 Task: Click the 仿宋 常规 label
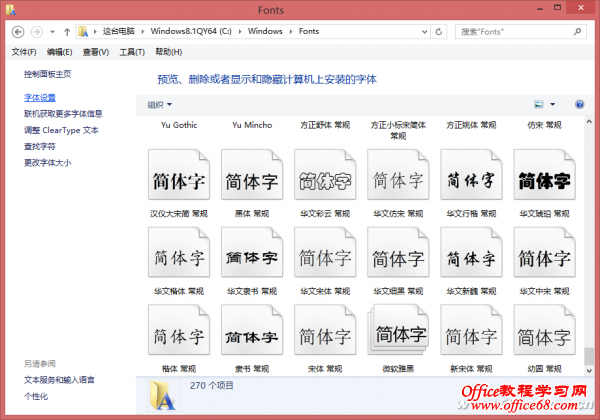click(544, 125)
